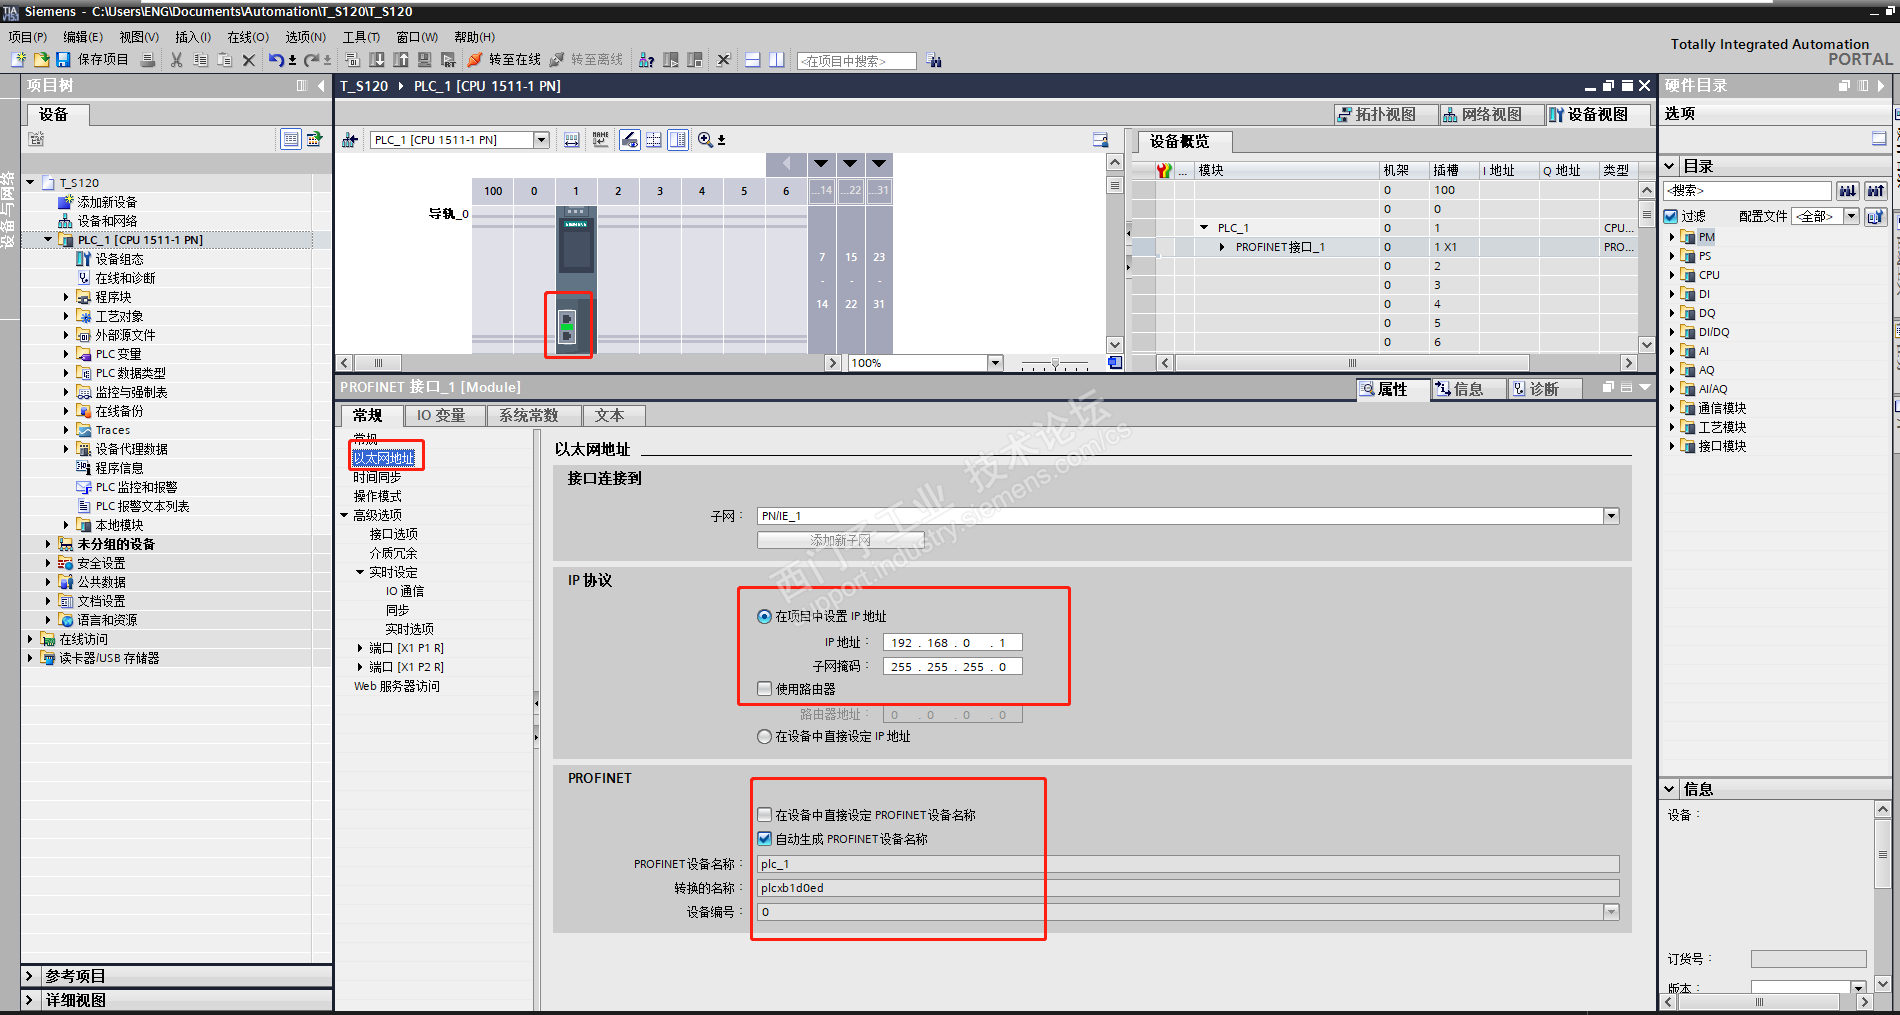Click catalog search downward icon
The width and height of the screenshot is (1900, 1015).
point(1848,190)
